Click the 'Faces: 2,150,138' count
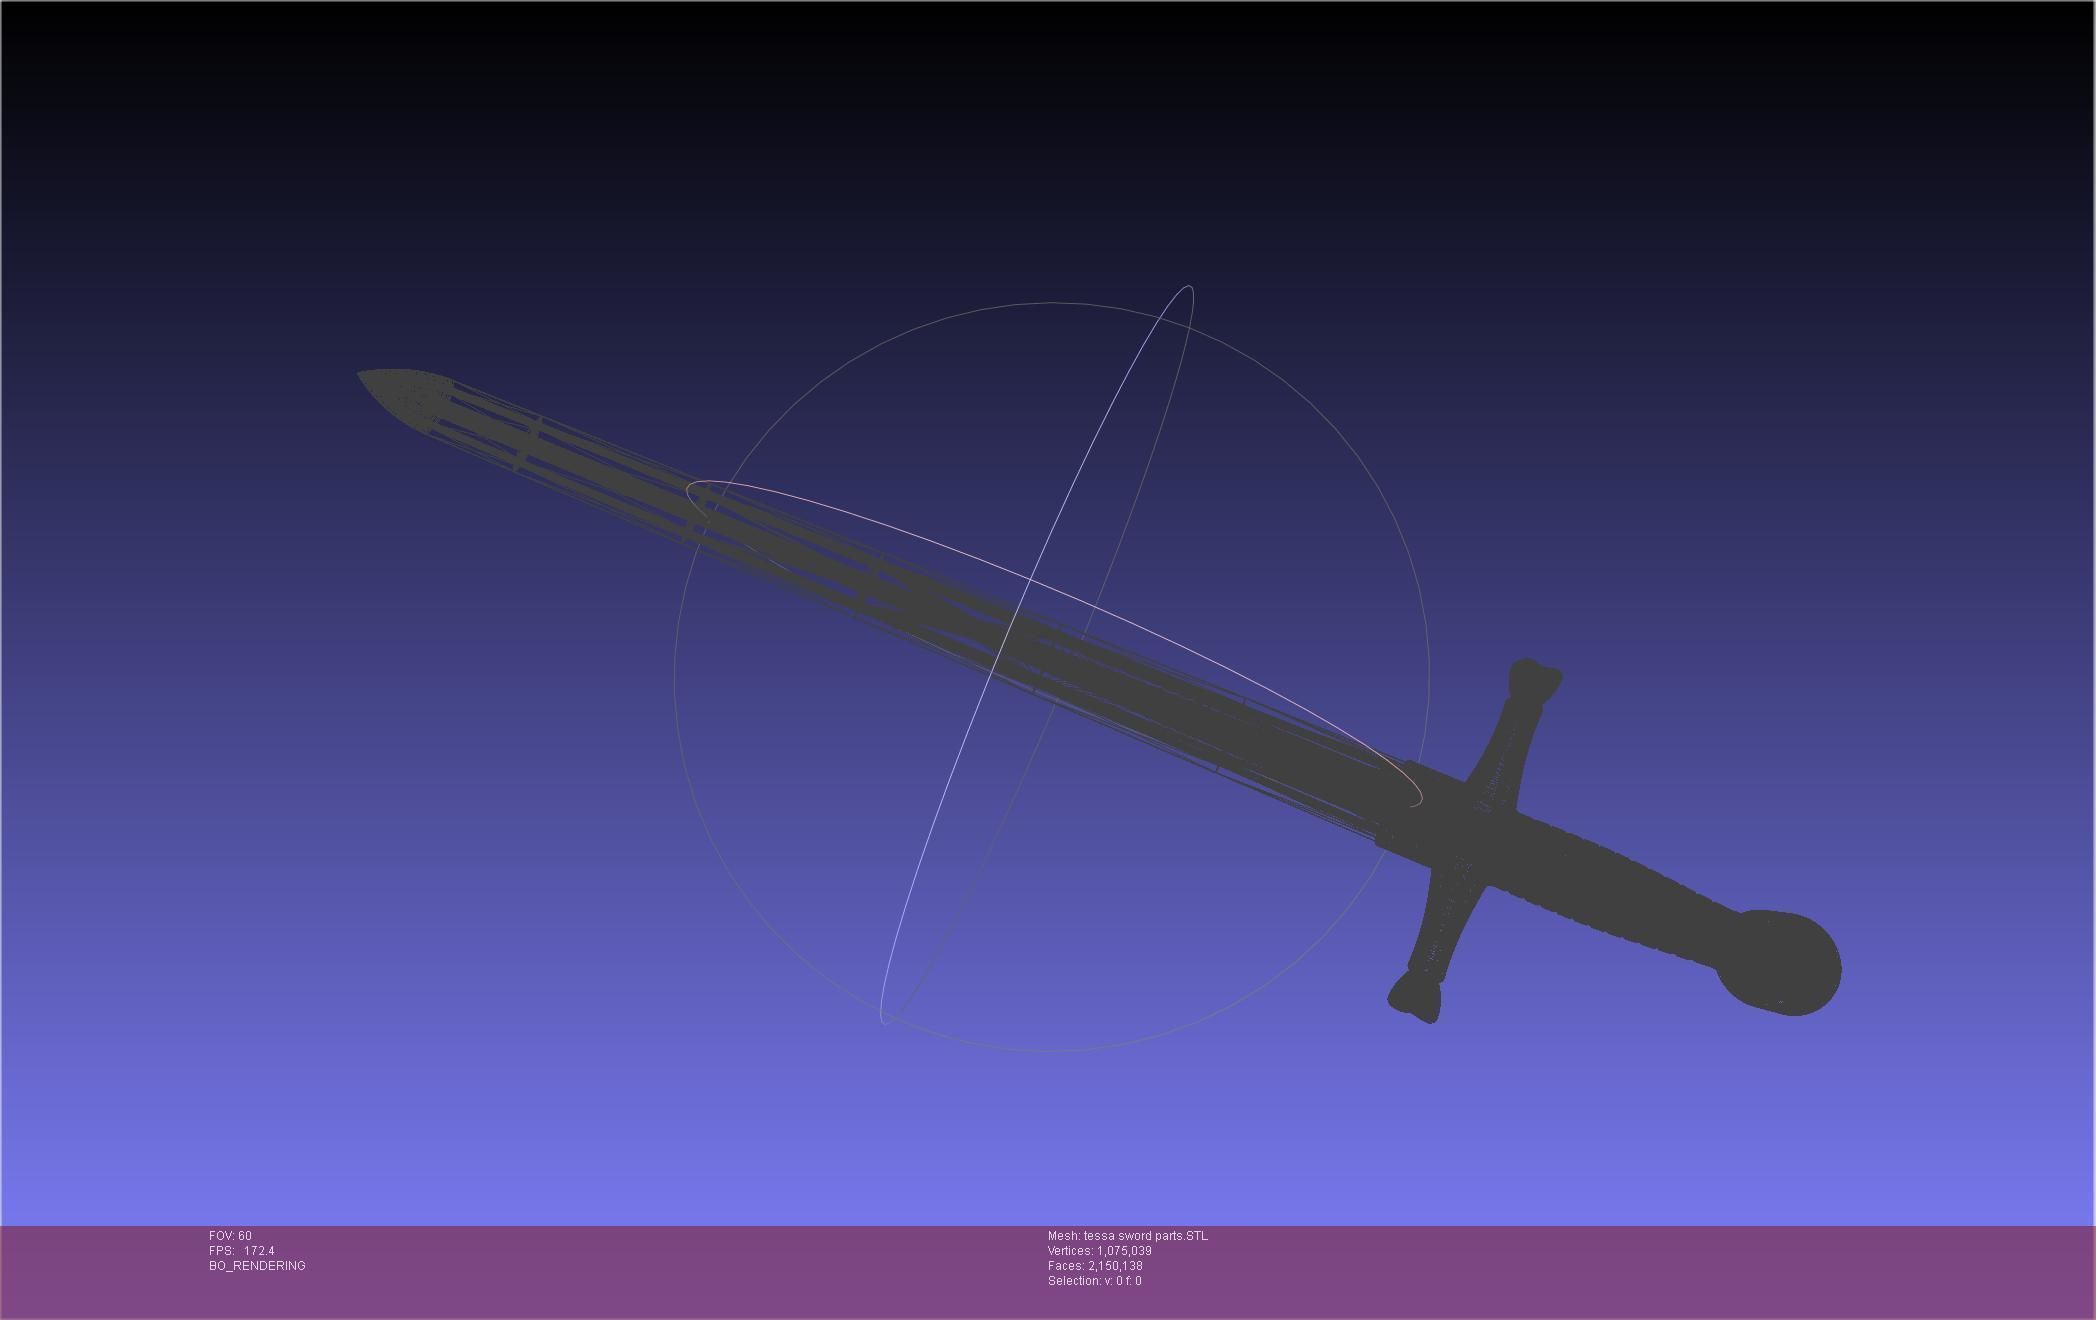 click(x=1095, y=1266)
